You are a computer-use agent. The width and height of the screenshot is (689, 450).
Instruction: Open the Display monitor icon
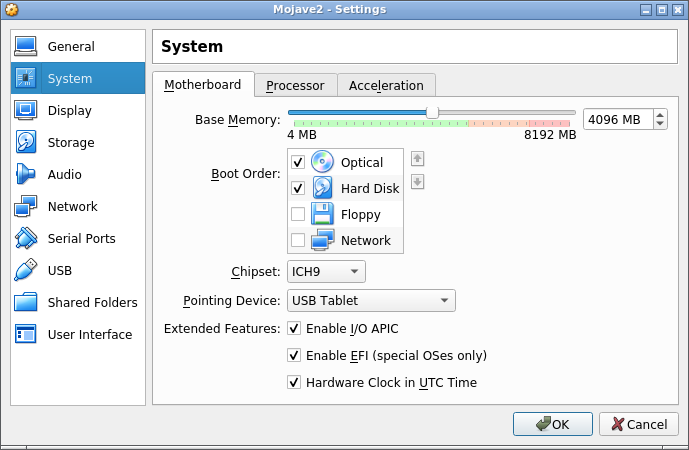25,110
